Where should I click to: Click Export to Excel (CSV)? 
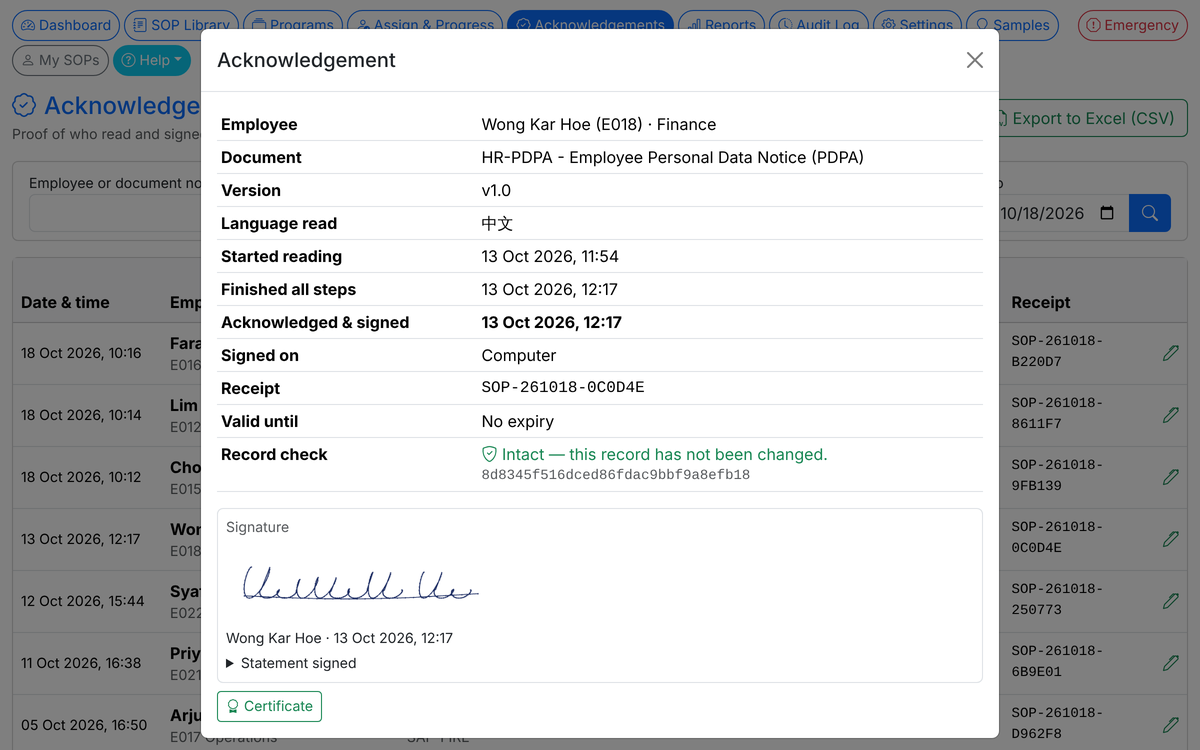(1093, 118)
